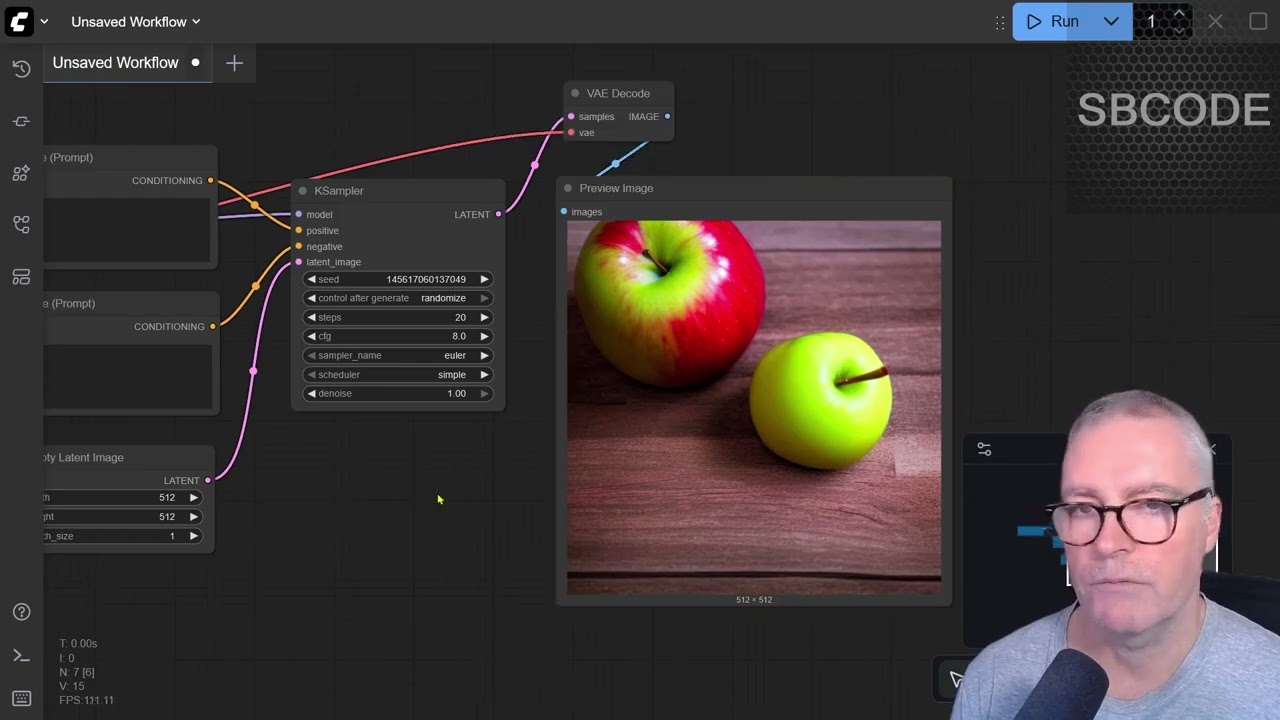The width and height of the screenshot is (1280, 720).
Task: Click the VAE Decode samples input port
Action: (x=571, y=116)
